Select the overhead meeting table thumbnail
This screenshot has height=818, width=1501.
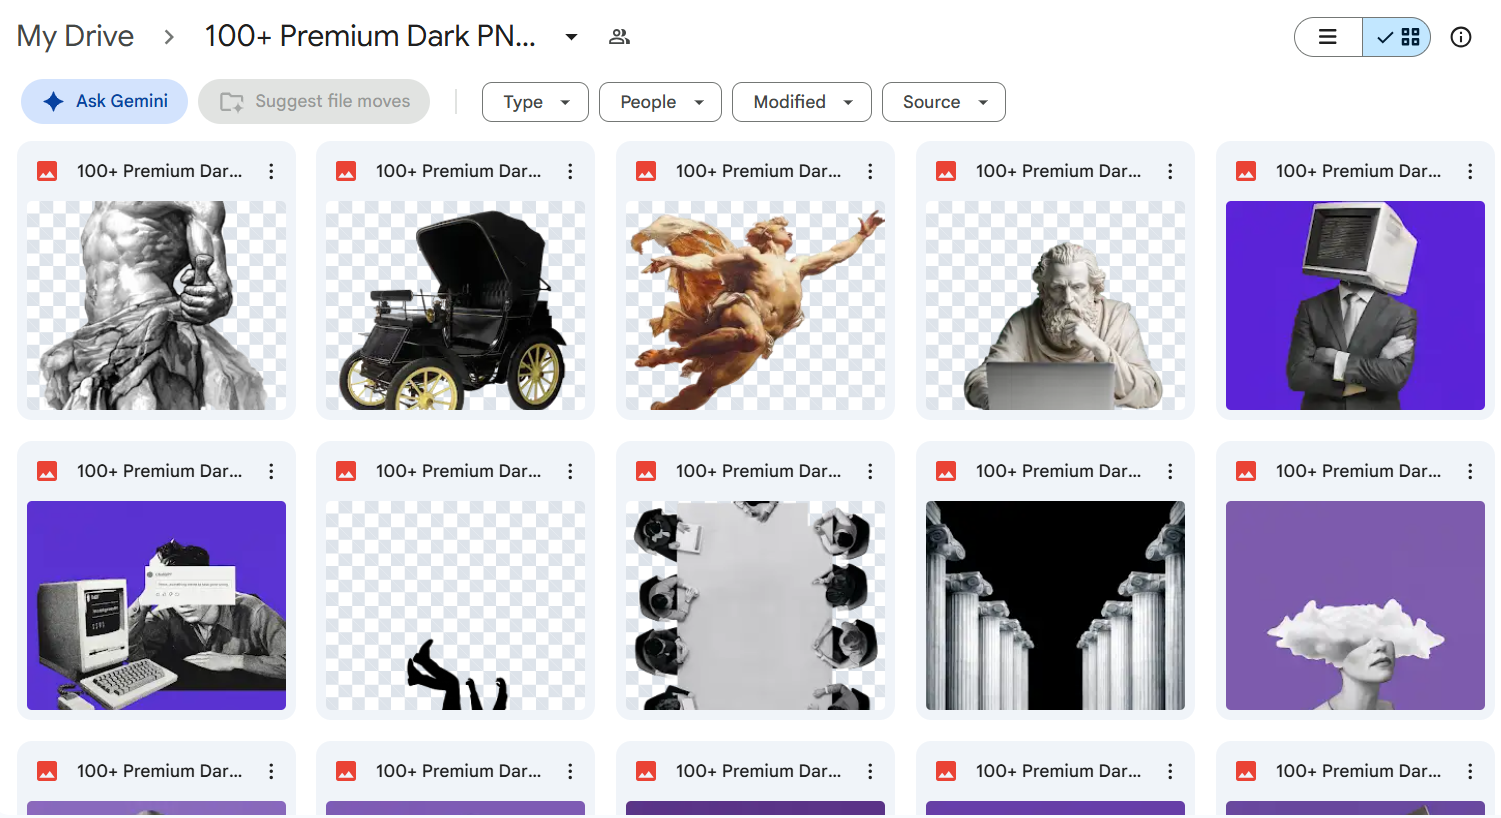[x=755, y=605]
